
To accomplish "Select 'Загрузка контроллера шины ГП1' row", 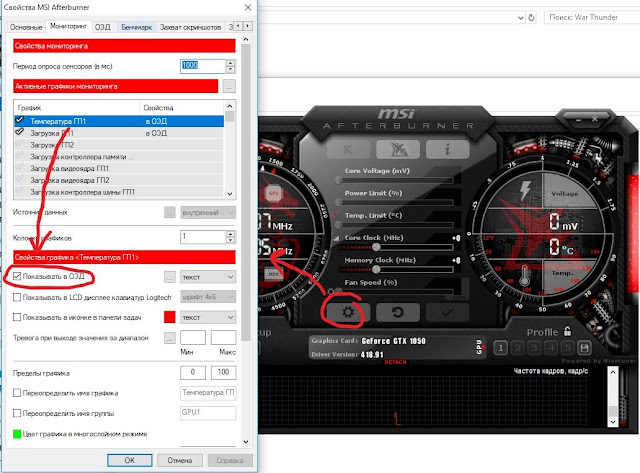I will [118, 192].
